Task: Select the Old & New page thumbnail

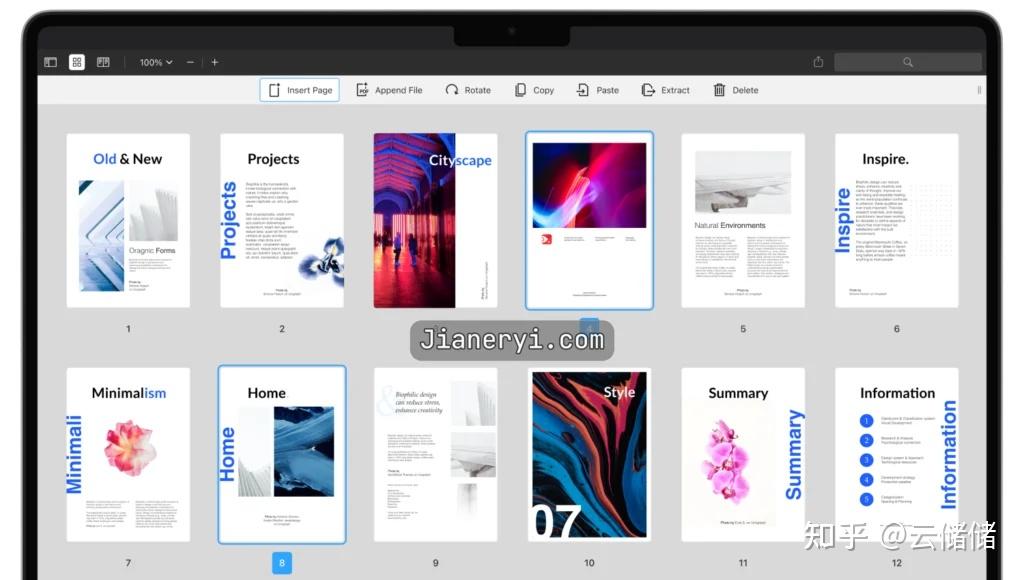Action: pos(128,221)
